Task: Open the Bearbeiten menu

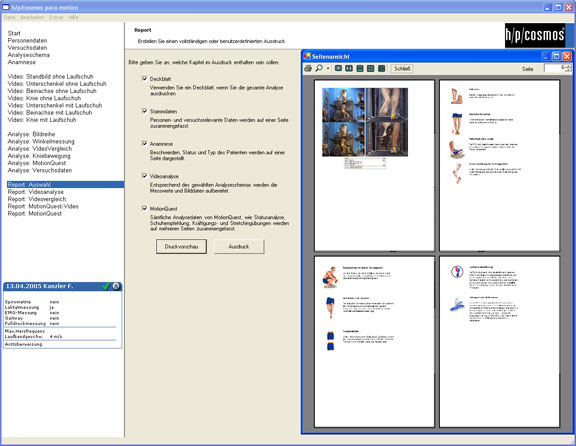Action: pyautogui.click(x=32, y=17)
